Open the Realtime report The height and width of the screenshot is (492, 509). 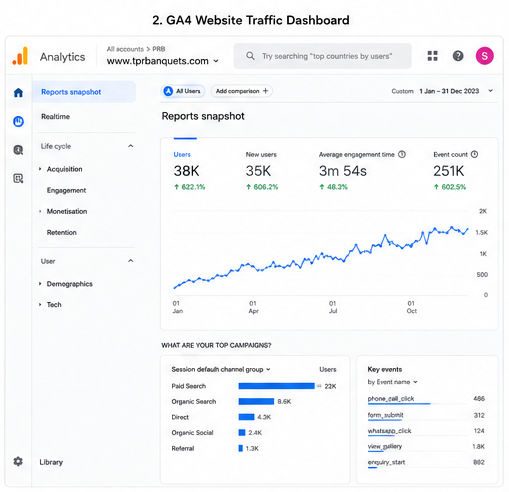click(55, 117)
